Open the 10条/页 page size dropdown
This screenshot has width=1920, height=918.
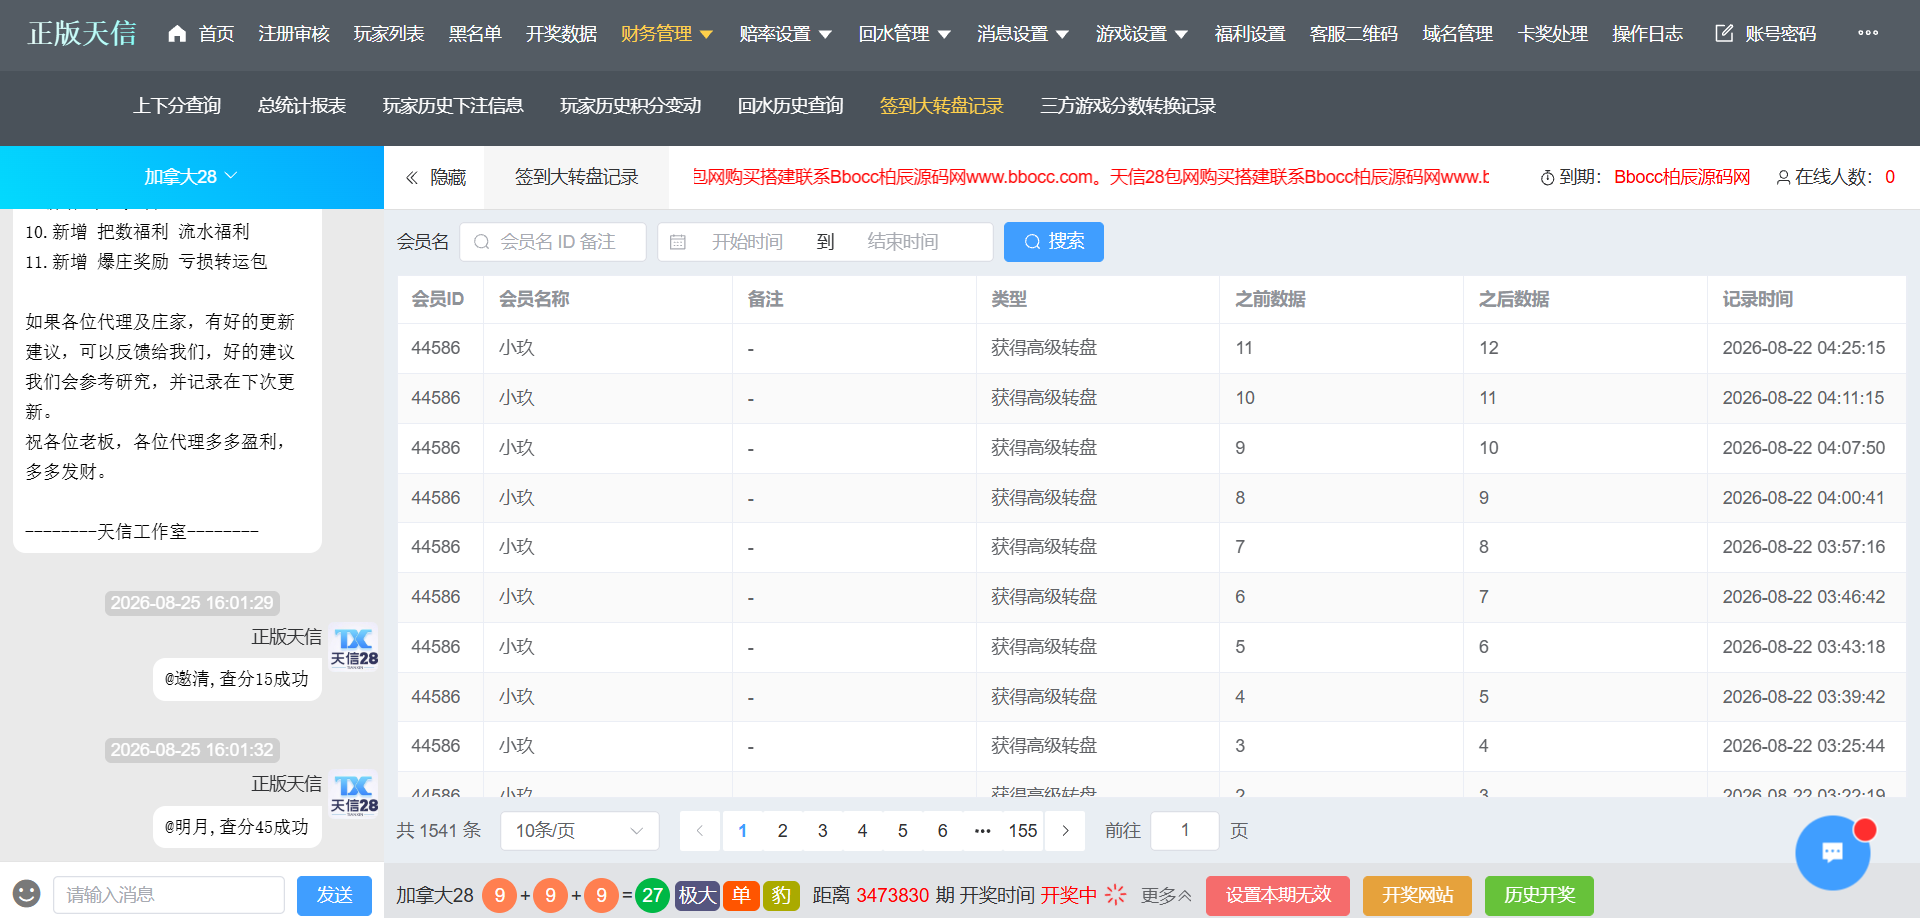point(579,831)
